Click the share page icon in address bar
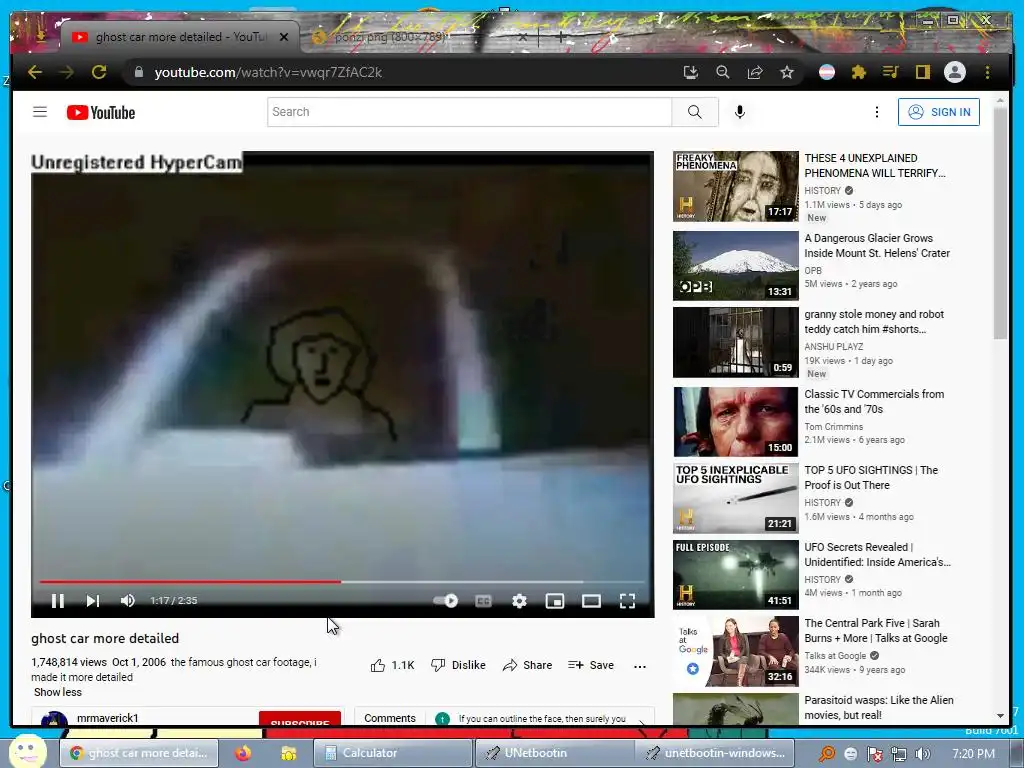The height and width of the screenshot is (768, 1024). 755,72
